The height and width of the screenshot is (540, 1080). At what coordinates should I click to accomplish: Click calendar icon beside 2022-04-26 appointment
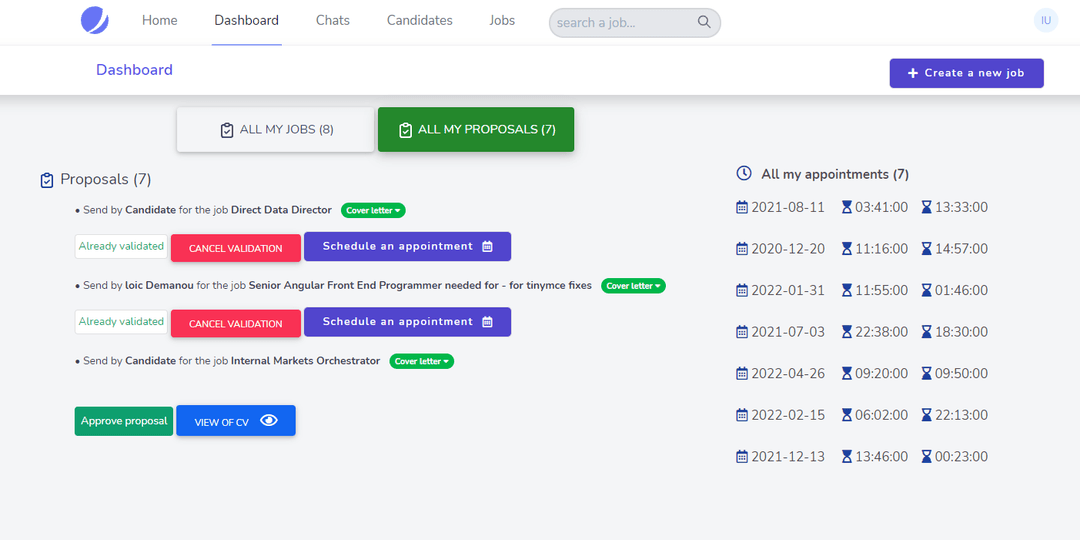[742, 373]
